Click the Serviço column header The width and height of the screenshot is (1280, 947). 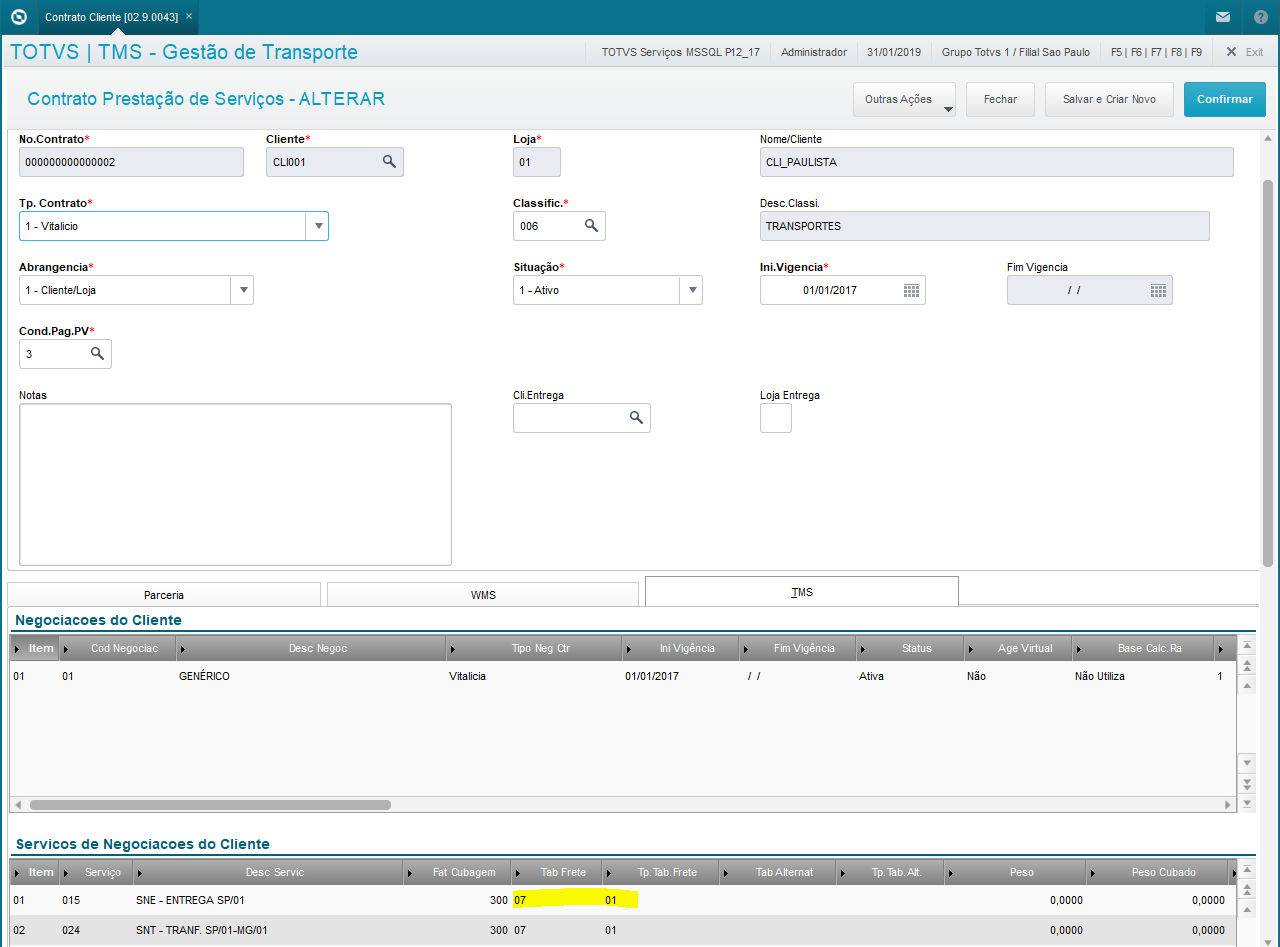(96, 872)
